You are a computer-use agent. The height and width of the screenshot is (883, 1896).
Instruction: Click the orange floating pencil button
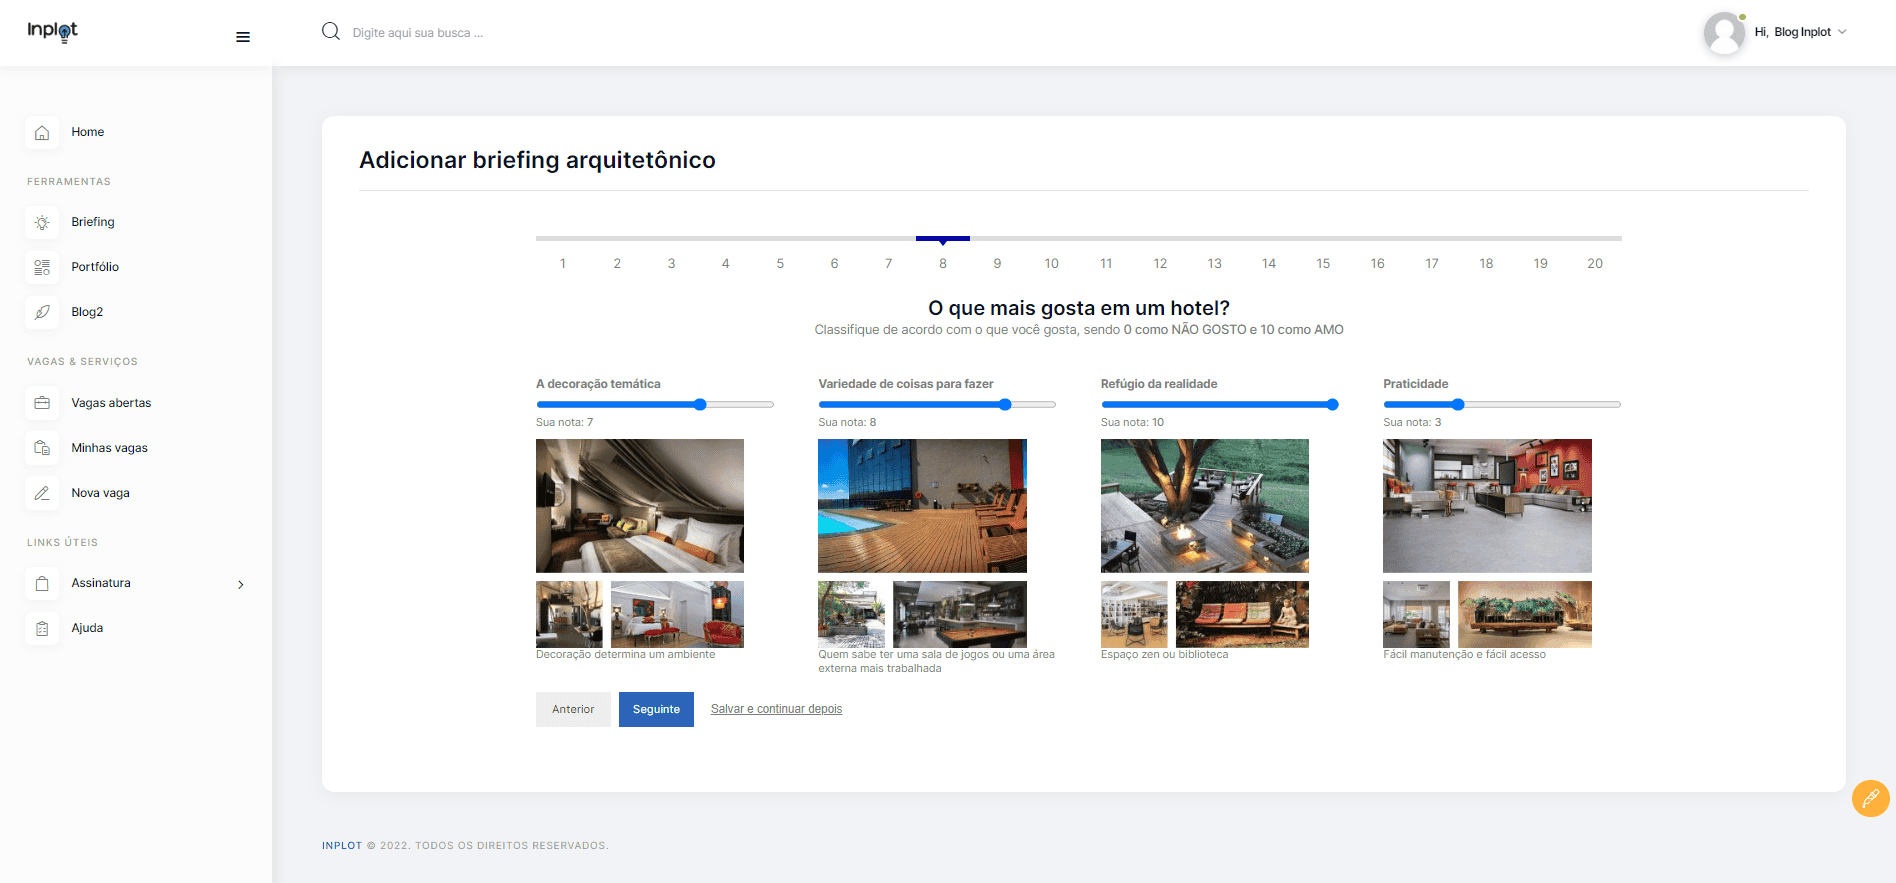coord(1870,798)
